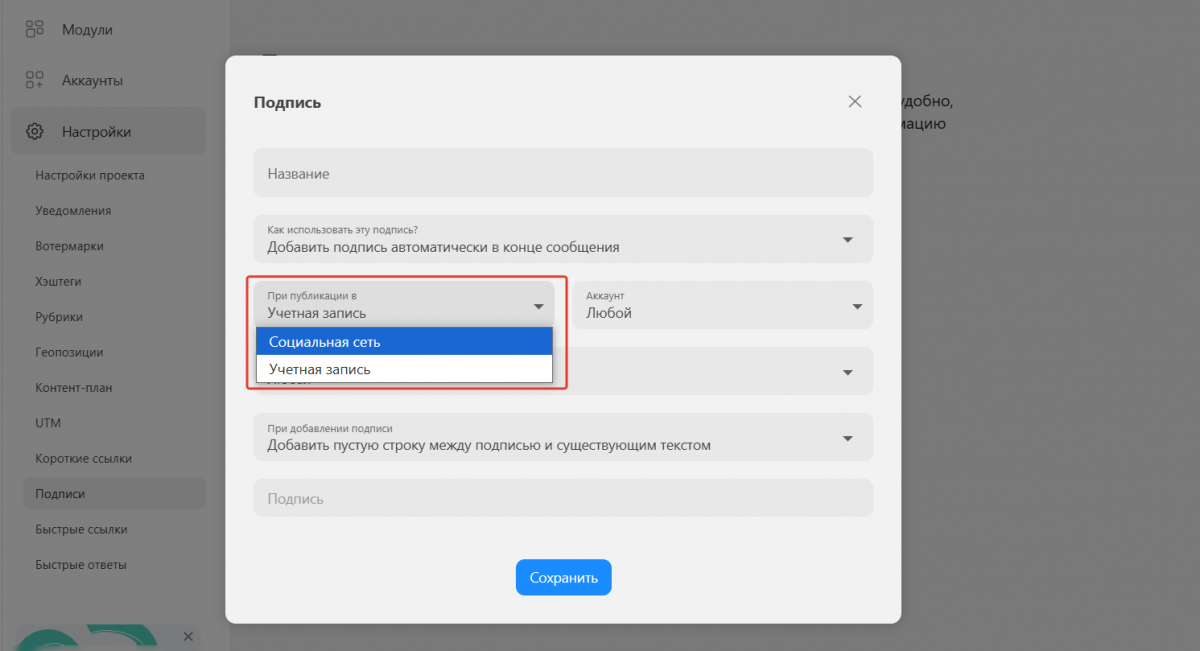Select Вотермарки in the sidebar
This screenshot has width=1200, height=651.
click(x=69, y=246)
